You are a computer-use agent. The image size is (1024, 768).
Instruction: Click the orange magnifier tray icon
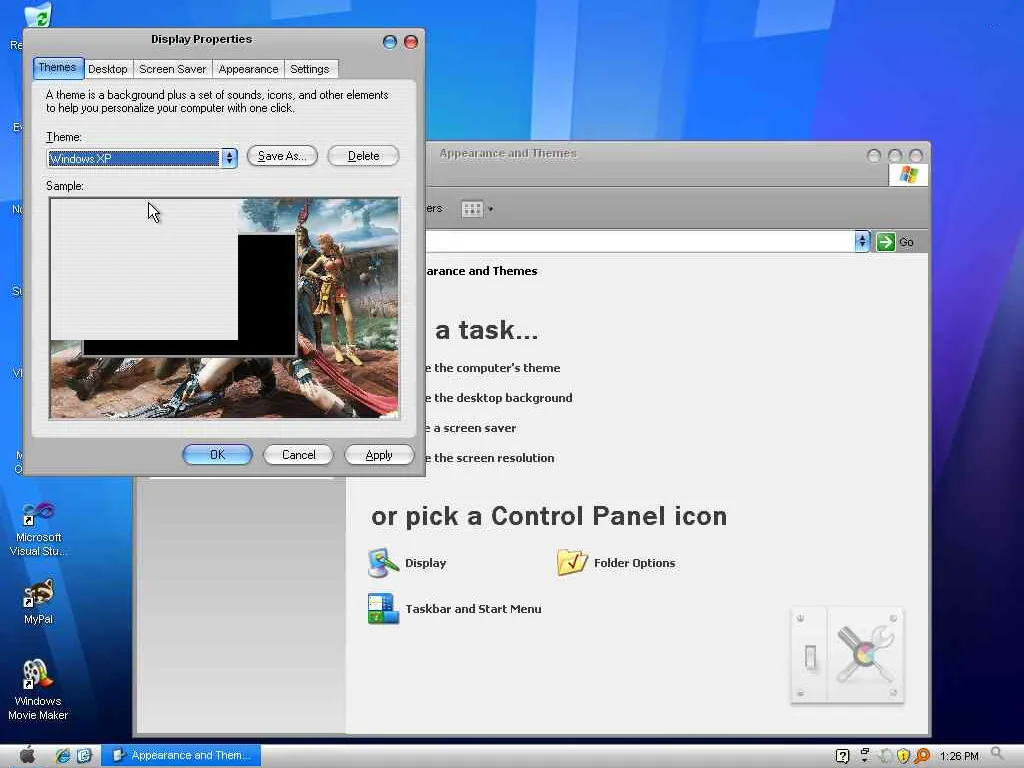coord(922,756)
